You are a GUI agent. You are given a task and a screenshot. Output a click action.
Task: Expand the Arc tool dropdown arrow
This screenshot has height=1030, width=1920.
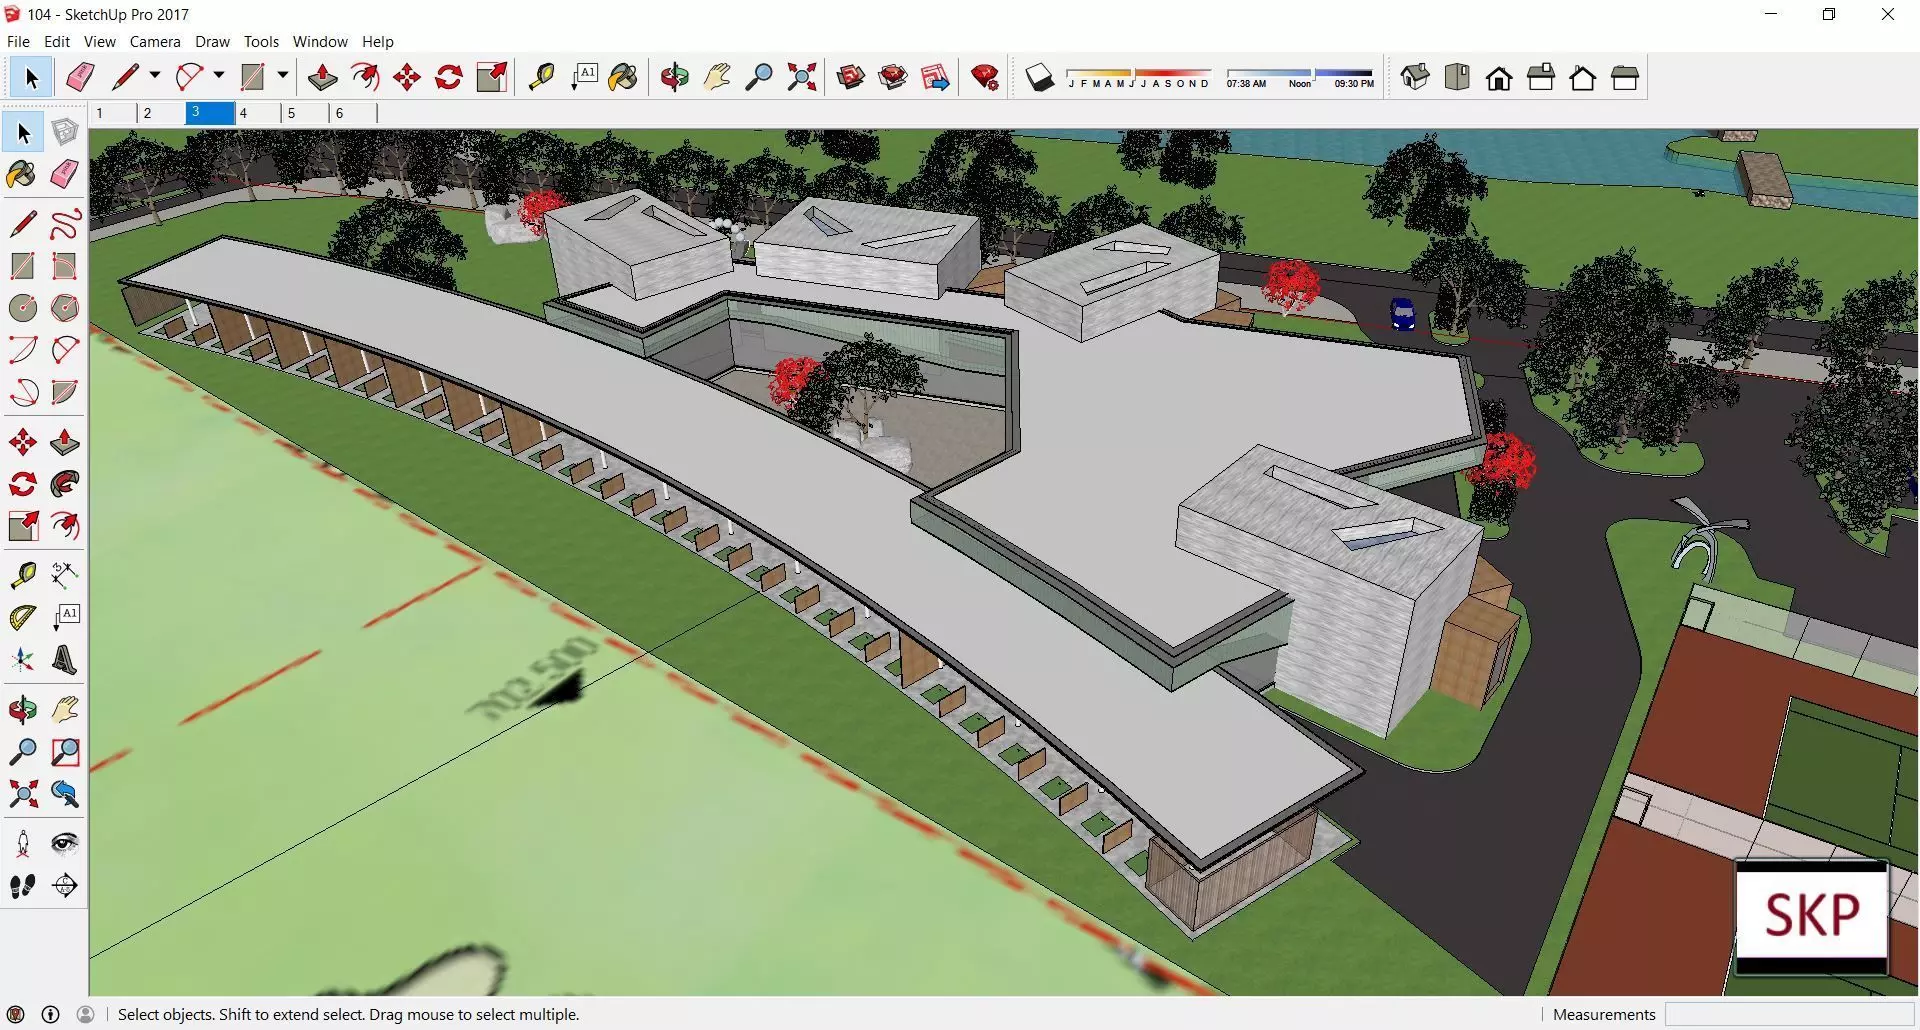click(219, 76)
